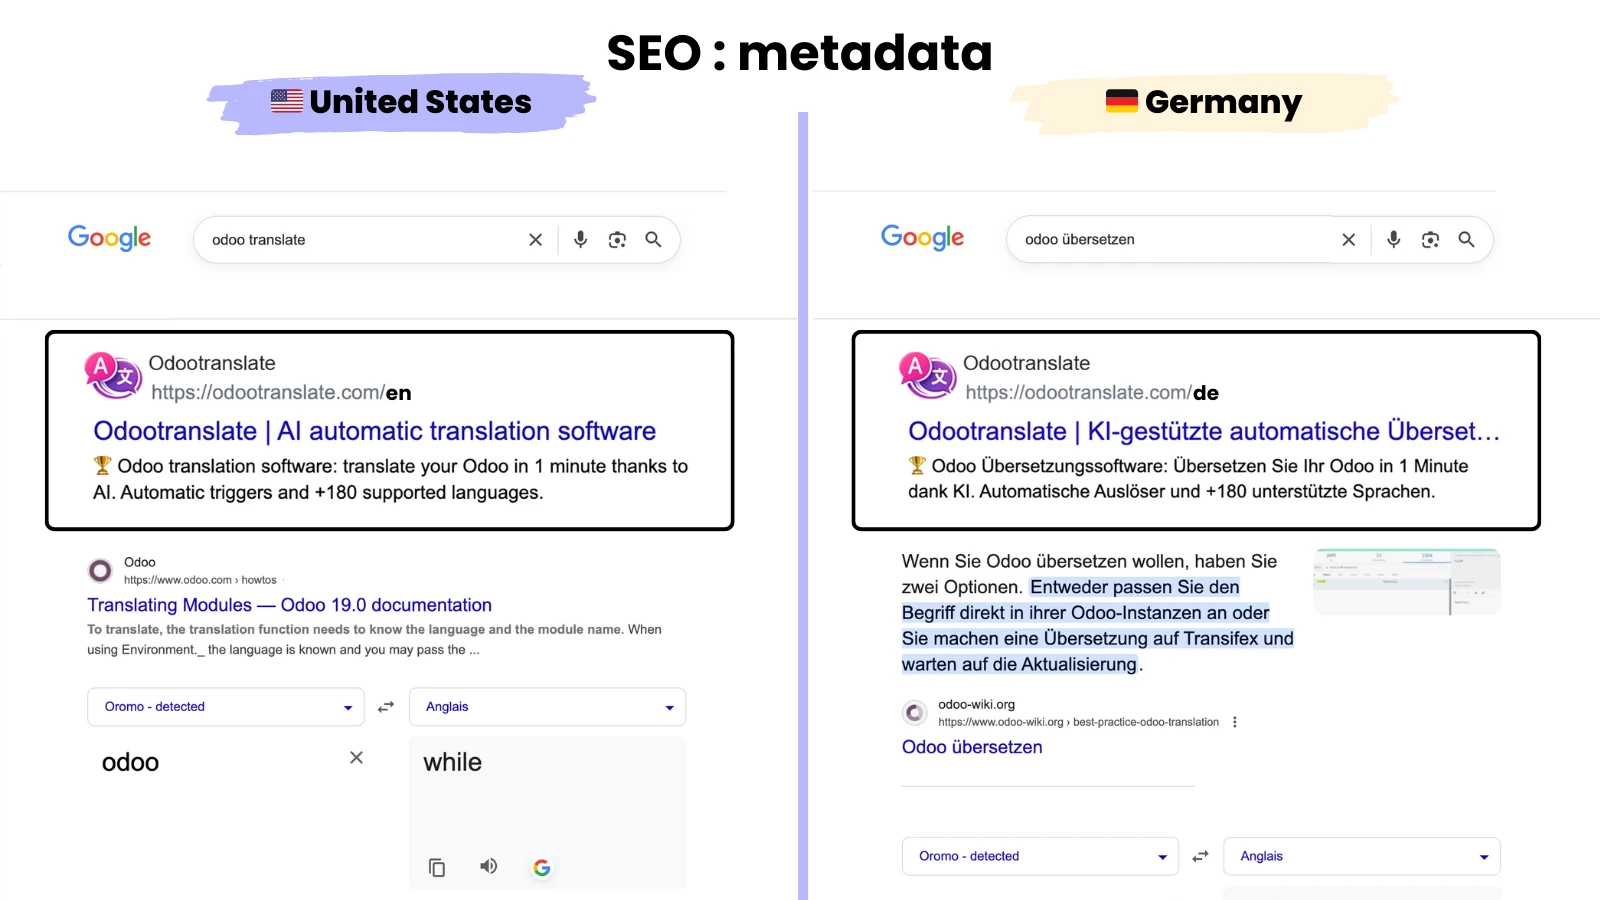Open 'Translating Modules — Odoo 19.0 documentation' link
1600x900 pixels.
[289, 605]
